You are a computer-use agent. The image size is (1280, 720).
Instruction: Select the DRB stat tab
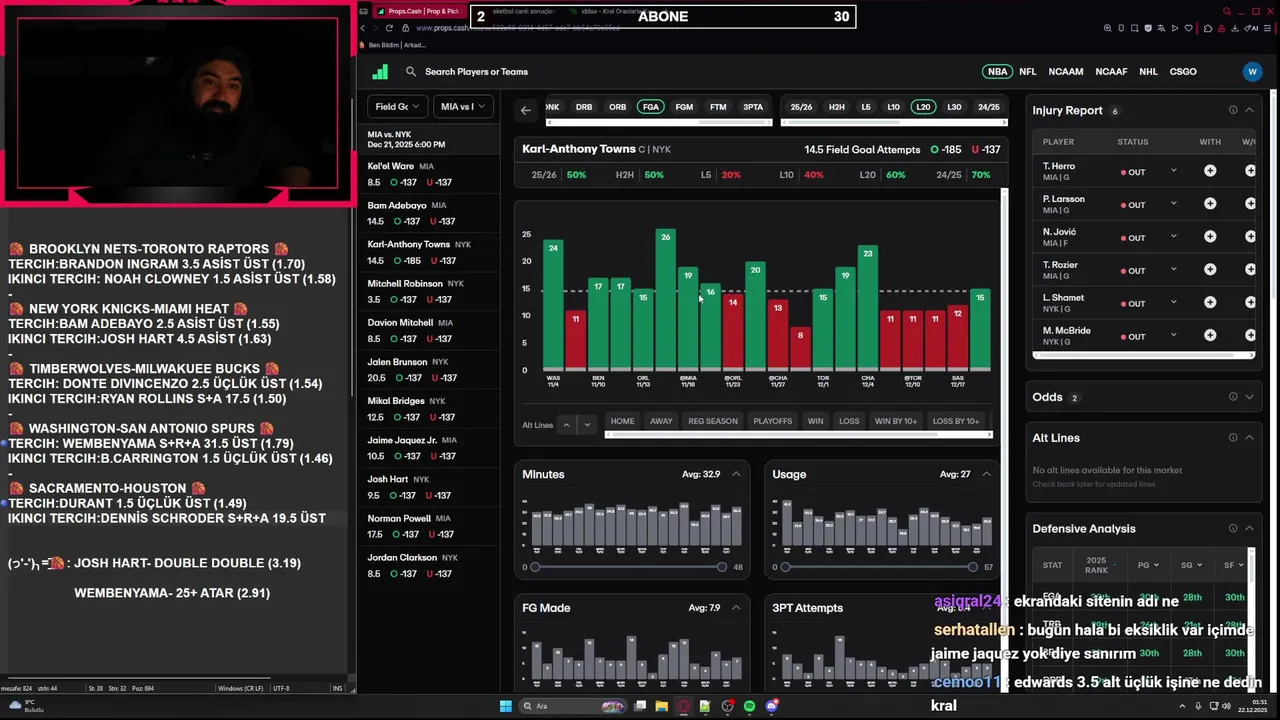point(584,107)
